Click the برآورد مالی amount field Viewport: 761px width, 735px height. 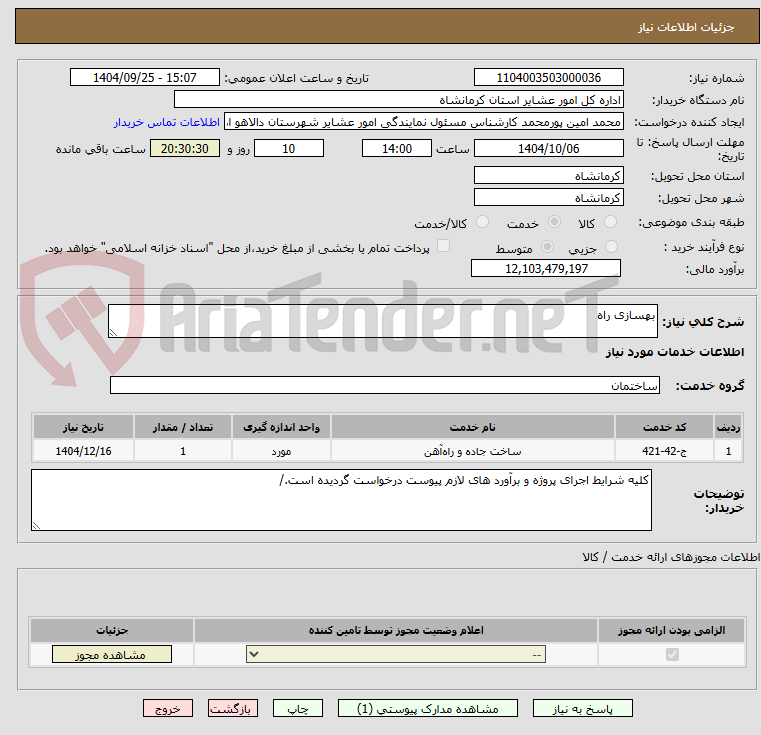click(x=546, y=268)
